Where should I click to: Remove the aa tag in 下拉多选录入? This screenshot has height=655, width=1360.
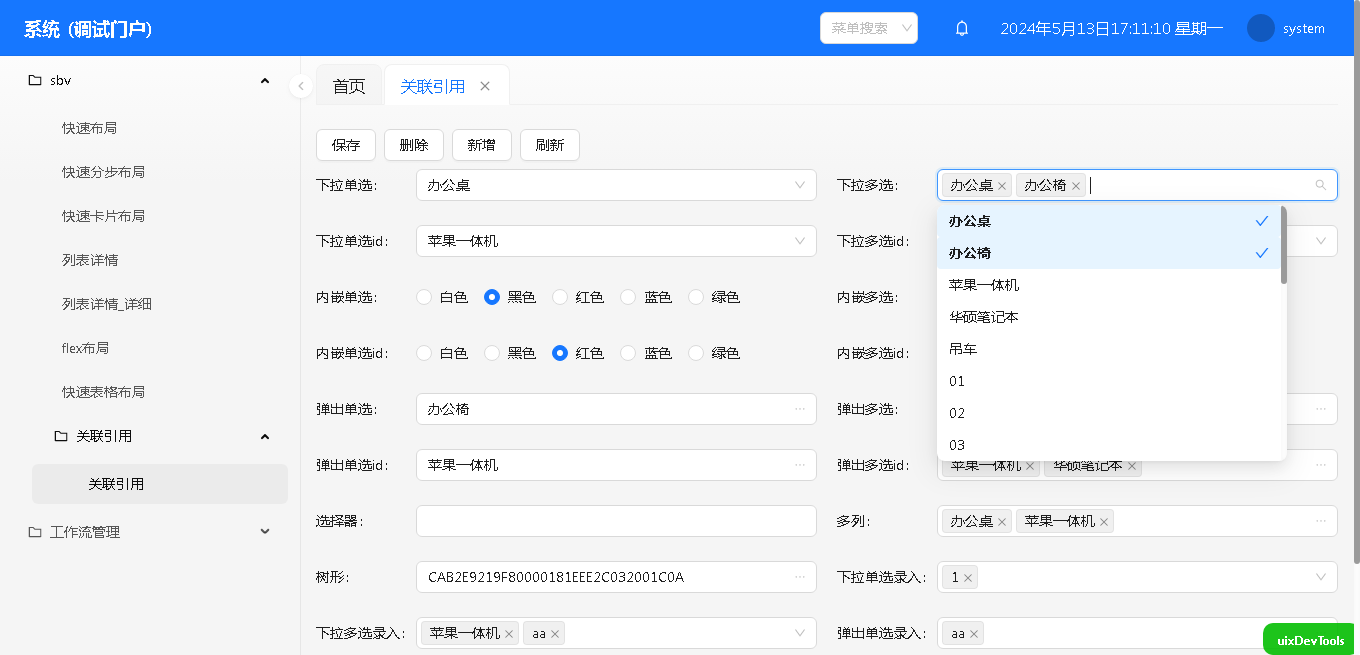(554, 634)
